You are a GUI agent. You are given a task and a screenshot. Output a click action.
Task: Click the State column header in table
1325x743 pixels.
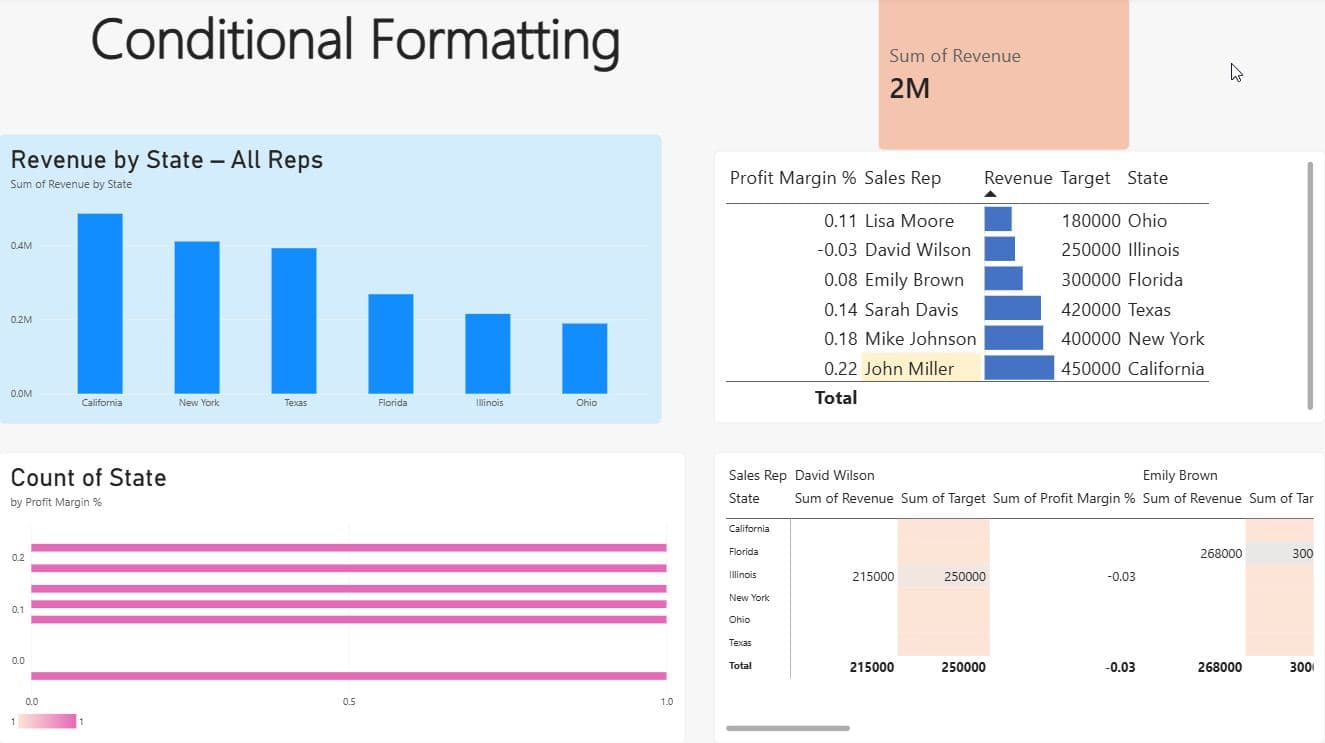(x=1147, y=178)
